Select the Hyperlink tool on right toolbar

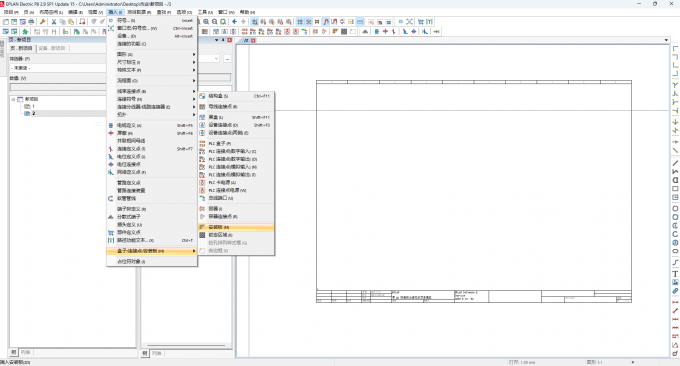[675, 291]
